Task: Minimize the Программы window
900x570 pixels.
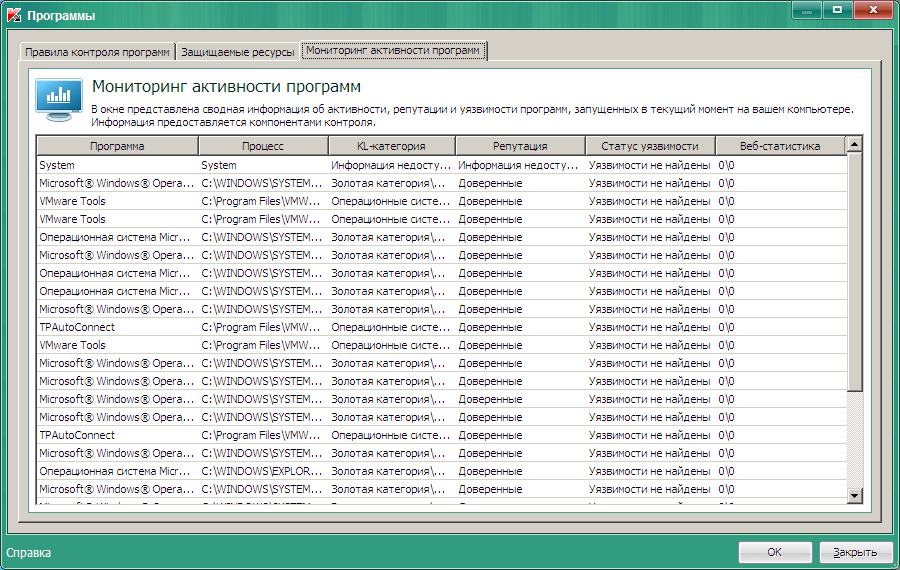Action: pos(807,10)
